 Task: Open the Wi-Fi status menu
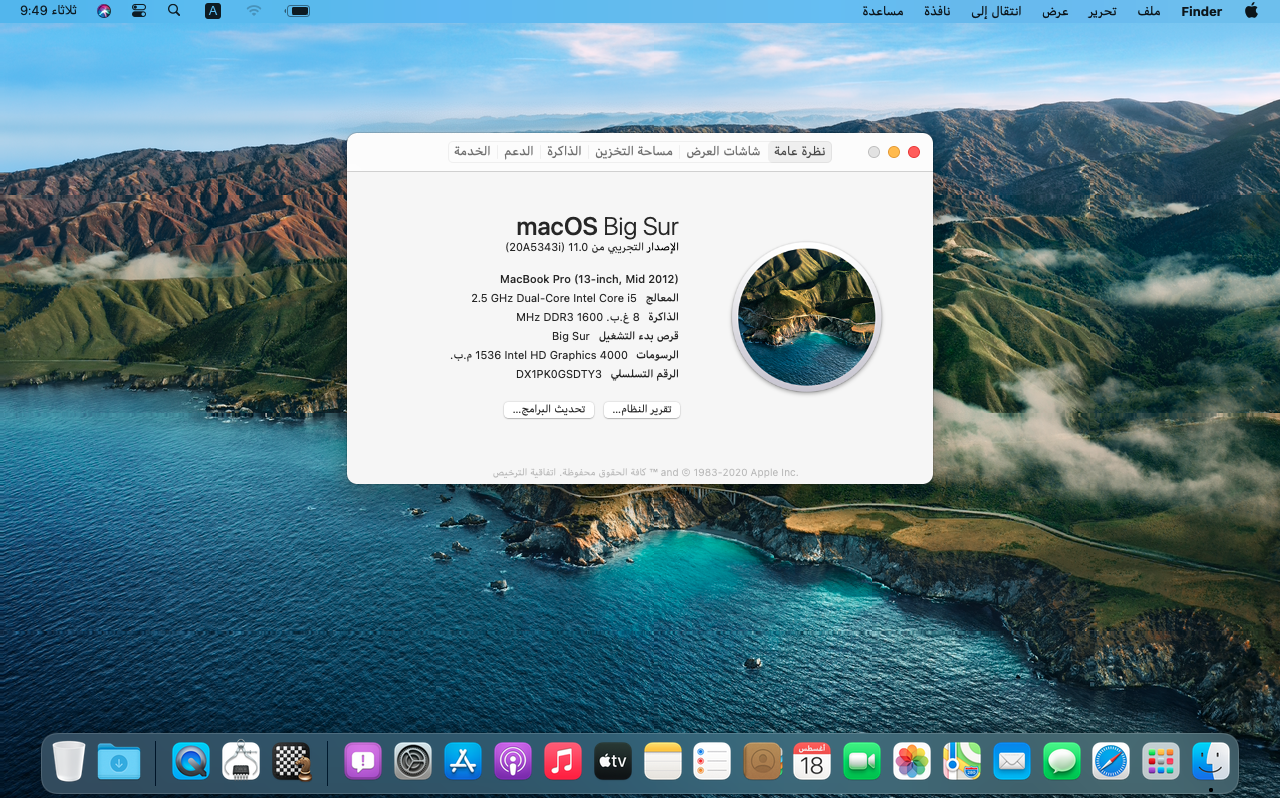254,11
